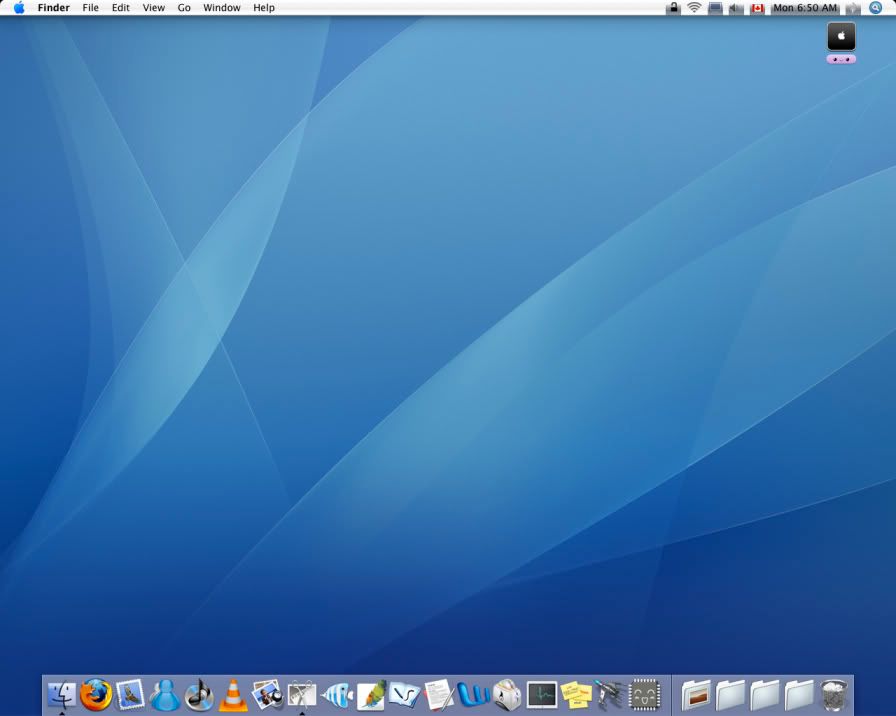Launch Microsoft Word from the dock

tap(473, 694)
